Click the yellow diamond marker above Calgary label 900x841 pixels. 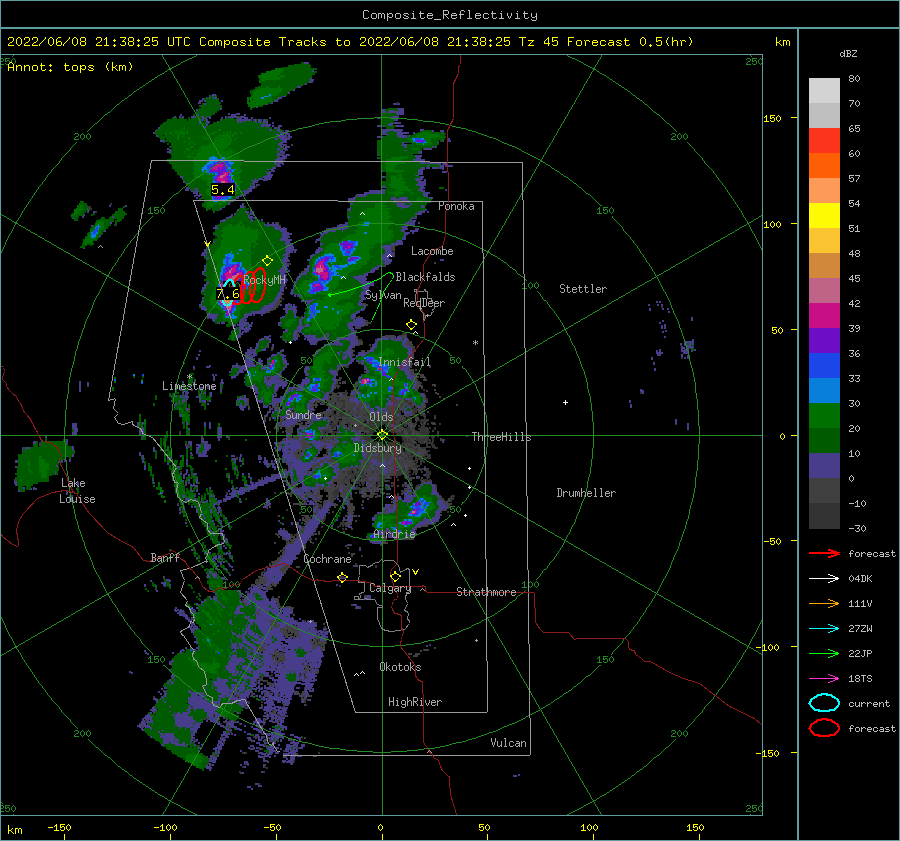point(395,576)
